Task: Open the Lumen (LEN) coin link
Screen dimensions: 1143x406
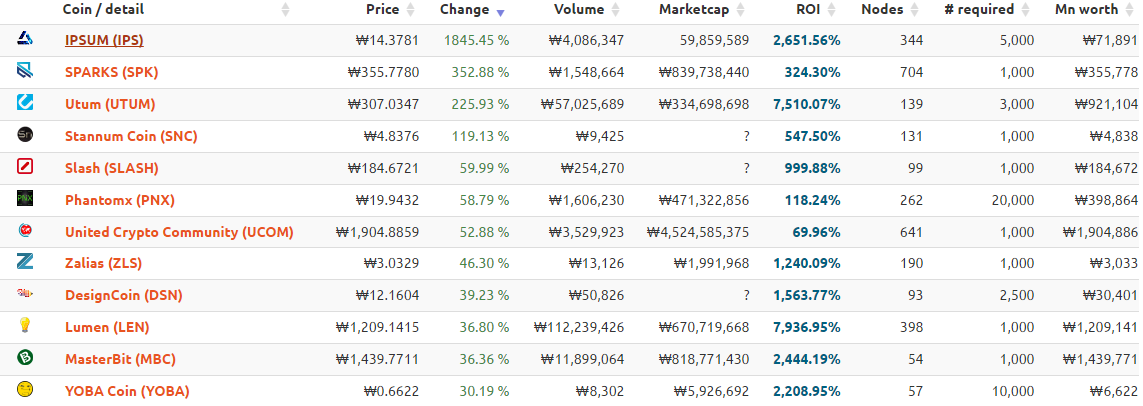Action: tap(107, 327)
